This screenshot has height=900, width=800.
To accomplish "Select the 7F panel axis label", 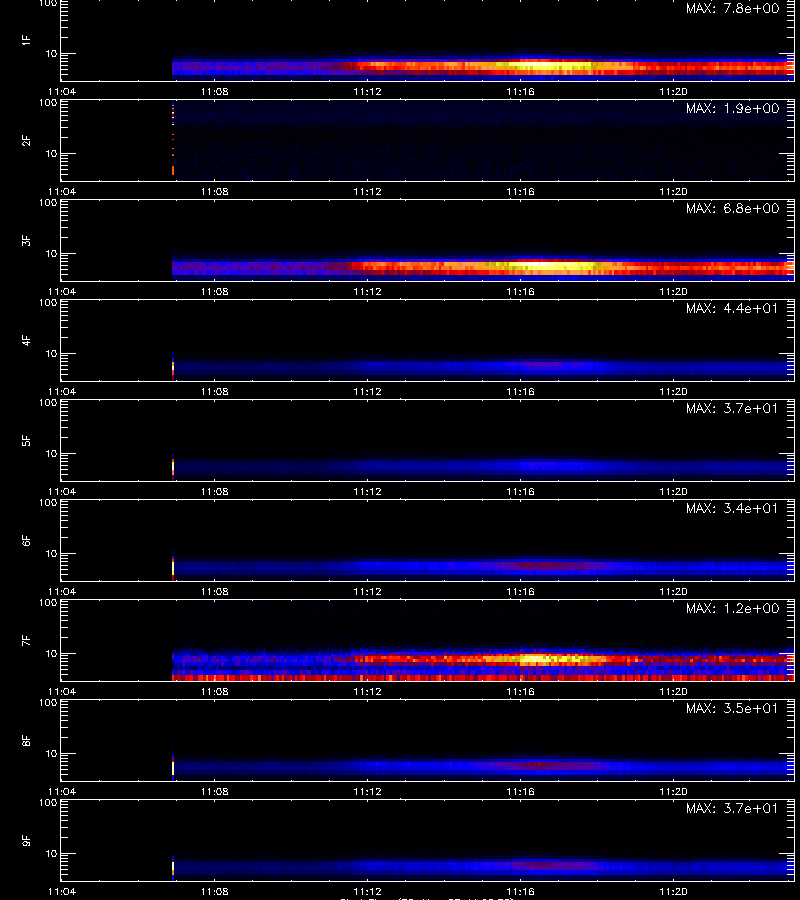I will pos(26,640).
